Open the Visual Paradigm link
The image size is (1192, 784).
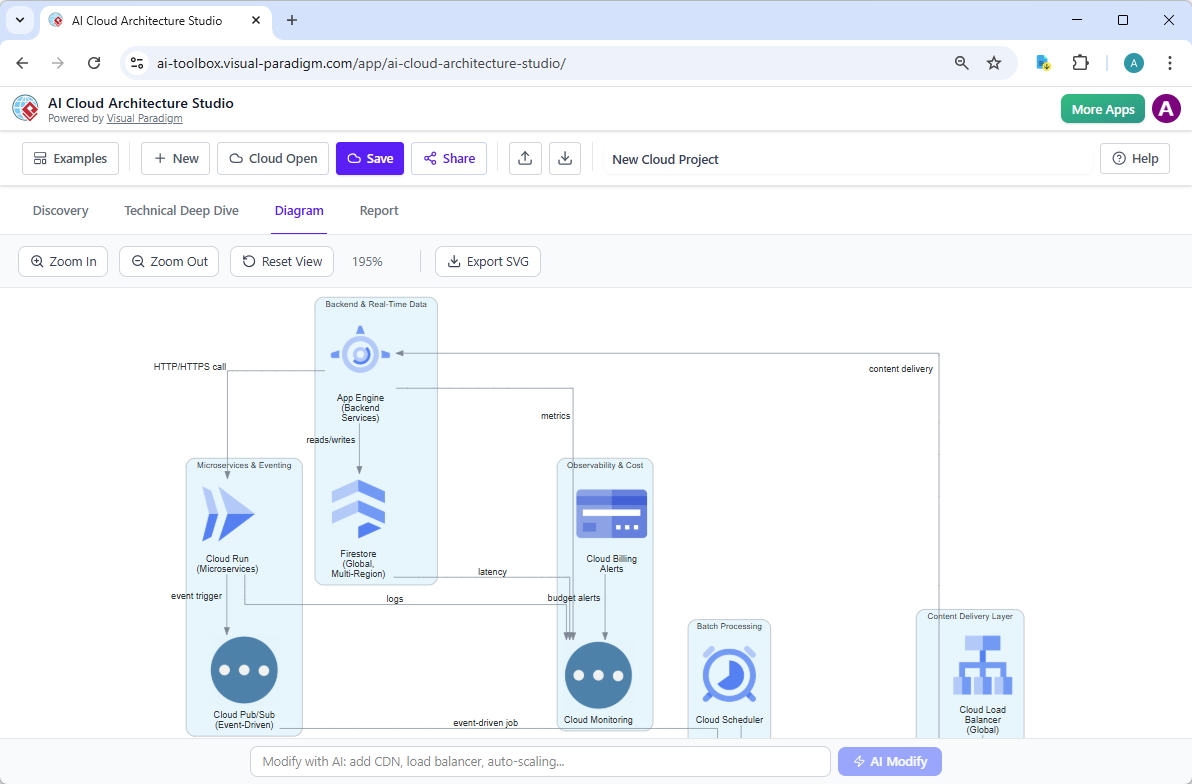tap(144, 117)
